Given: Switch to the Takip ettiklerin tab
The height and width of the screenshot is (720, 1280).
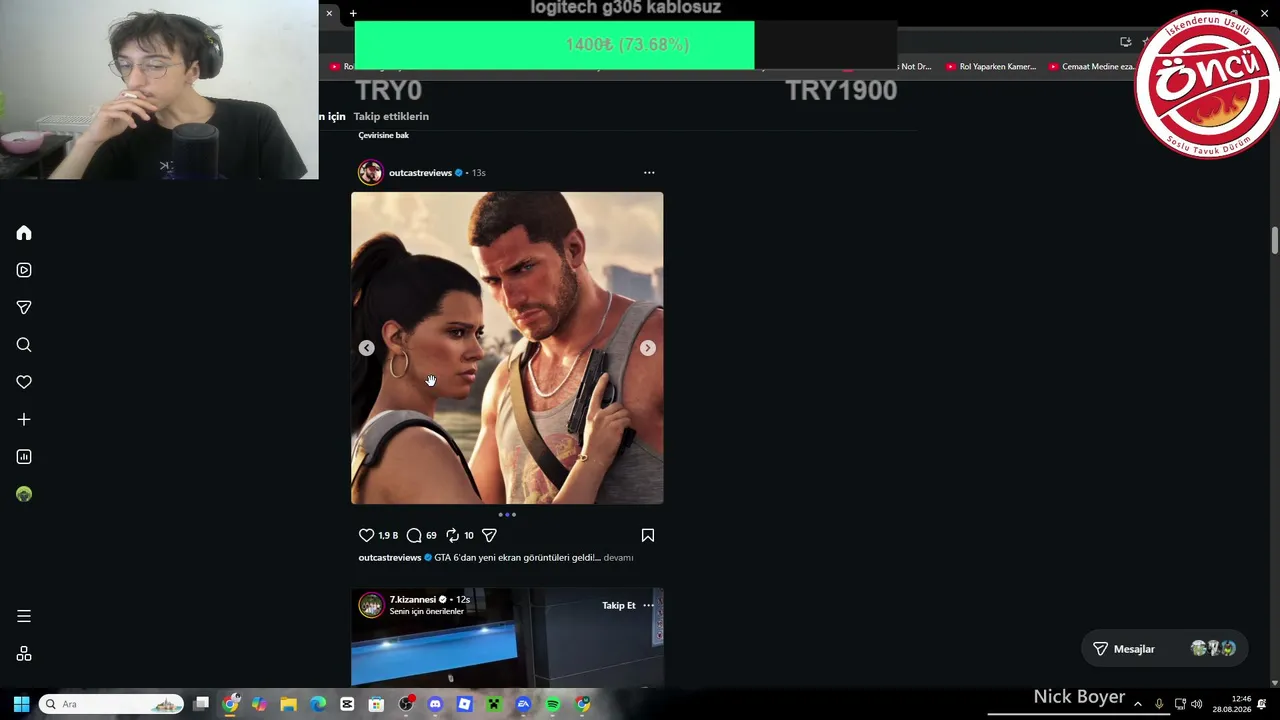Looking at the screenshot, I should tap(391, 116).
